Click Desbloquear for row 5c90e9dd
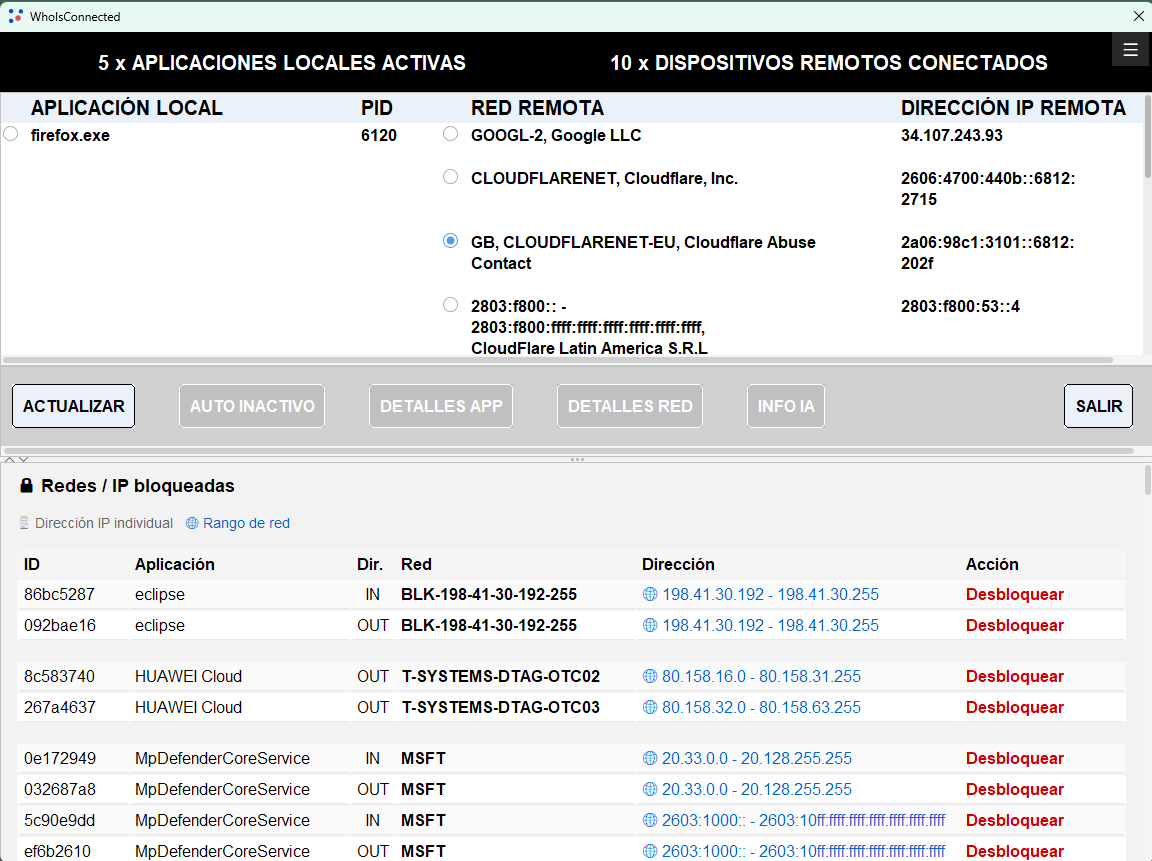 coord(1015,820)
